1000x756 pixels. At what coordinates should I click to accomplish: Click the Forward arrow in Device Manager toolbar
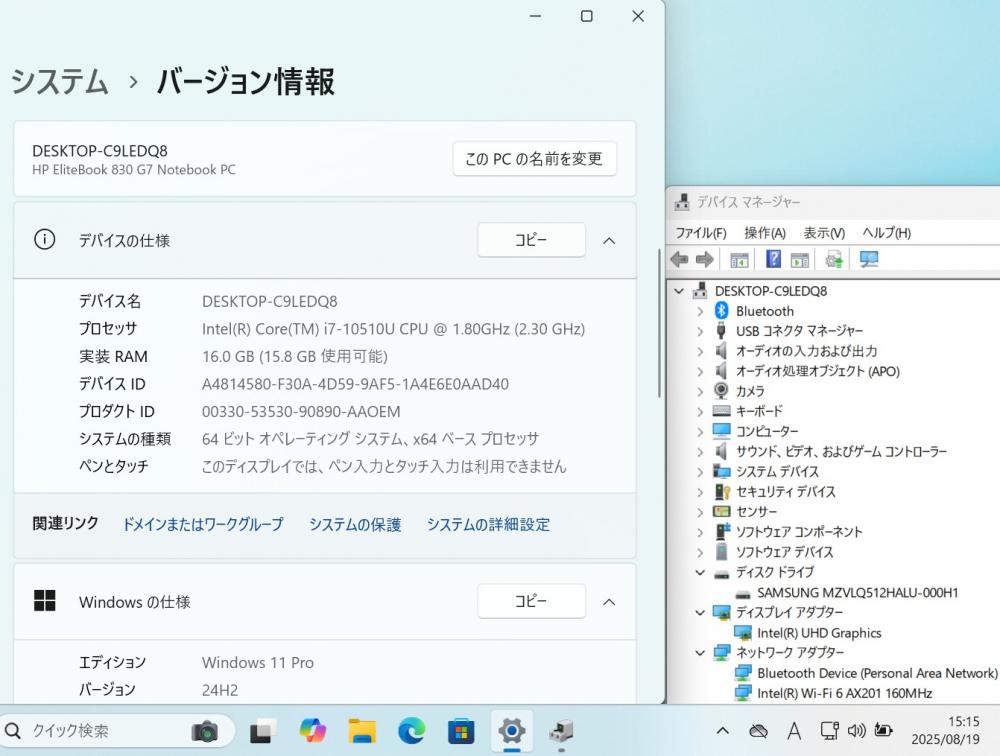click(705, 259)
